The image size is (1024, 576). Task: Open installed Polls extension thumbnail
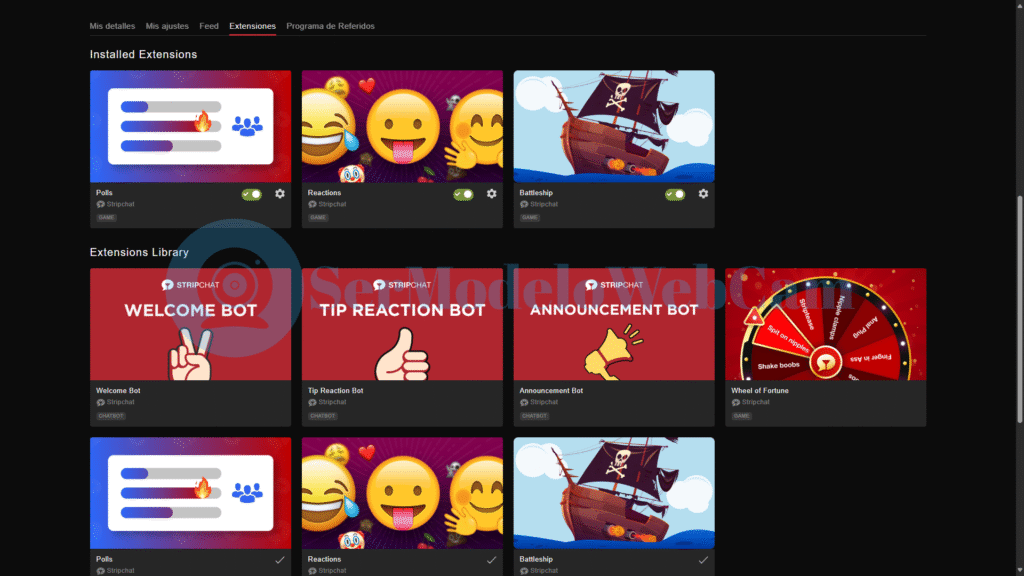[x=190, y=126]
